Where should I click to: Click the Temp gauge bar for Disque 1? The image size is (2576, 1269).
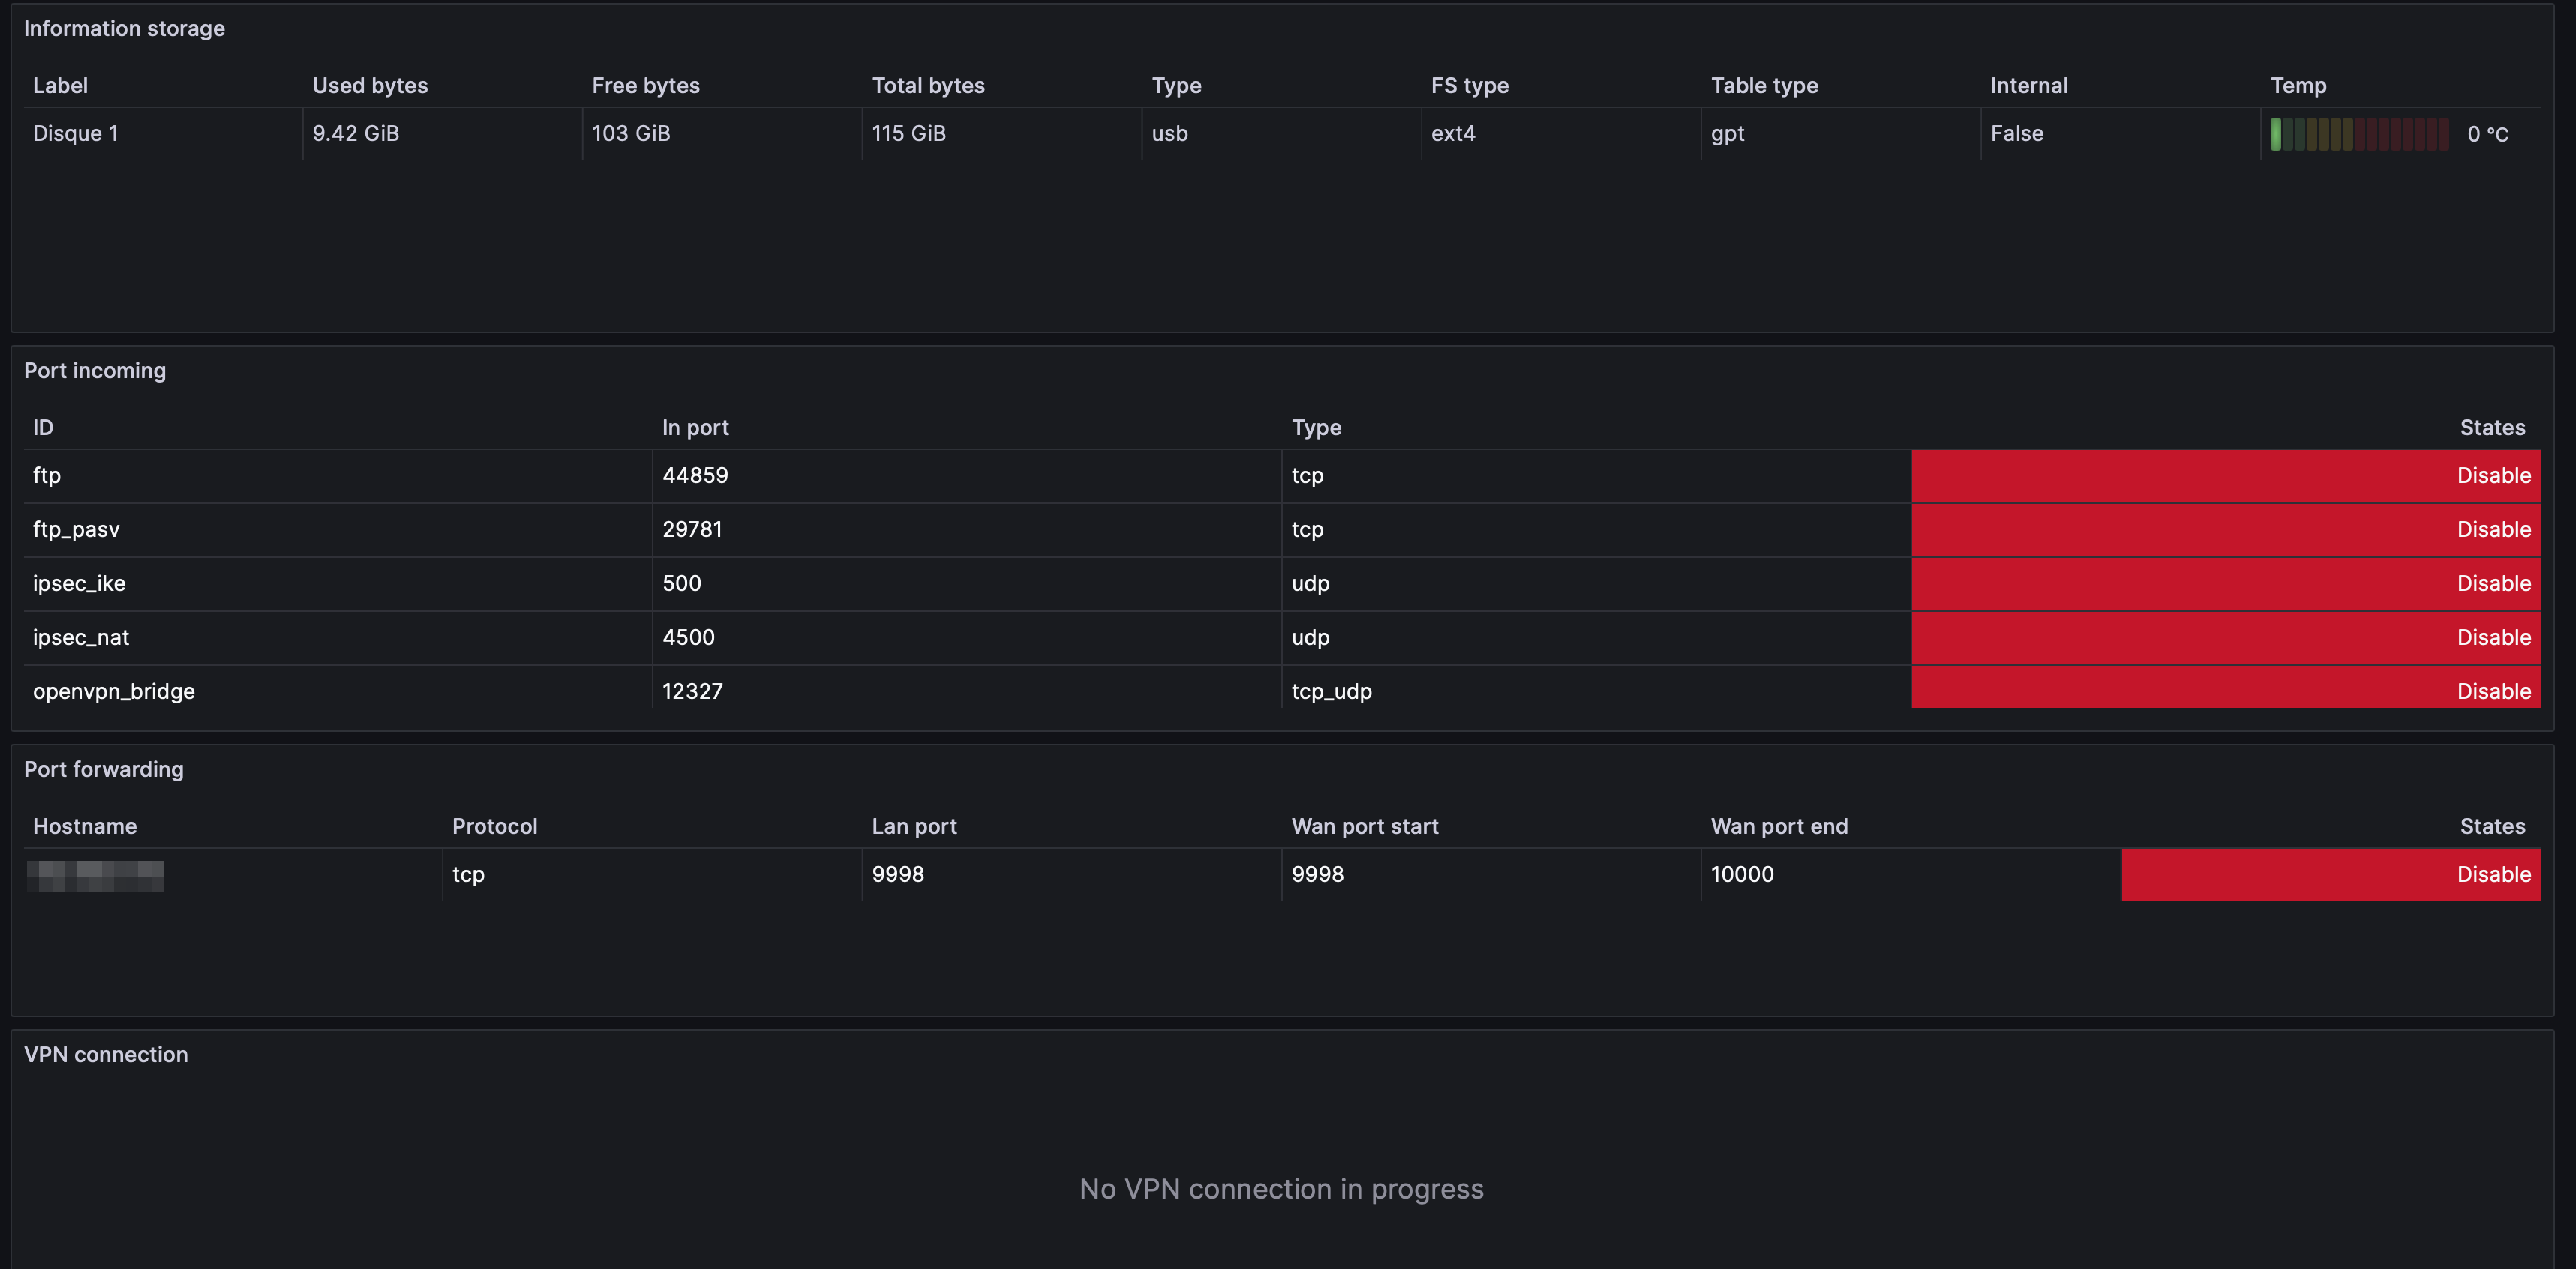tap(2359, 134)
